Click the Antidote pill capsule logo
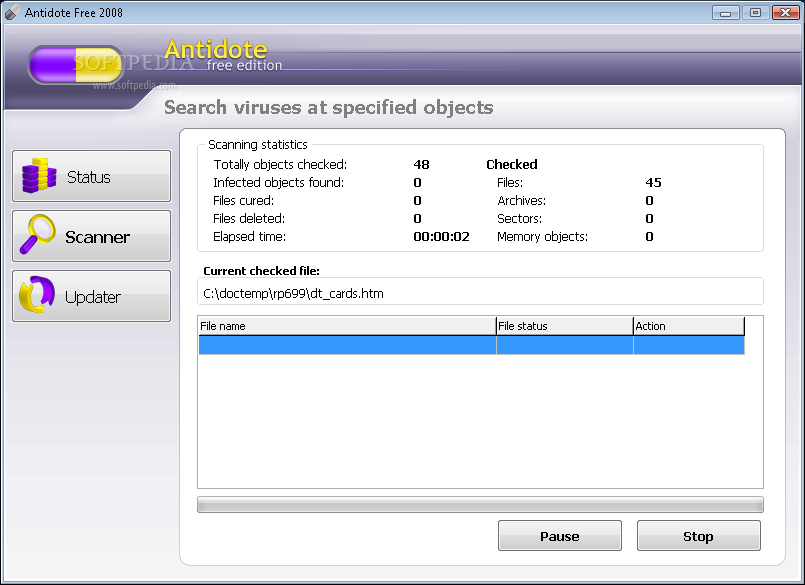Image resolution: width=805 pixels, height=585 pixels. (x=76, y=65)
